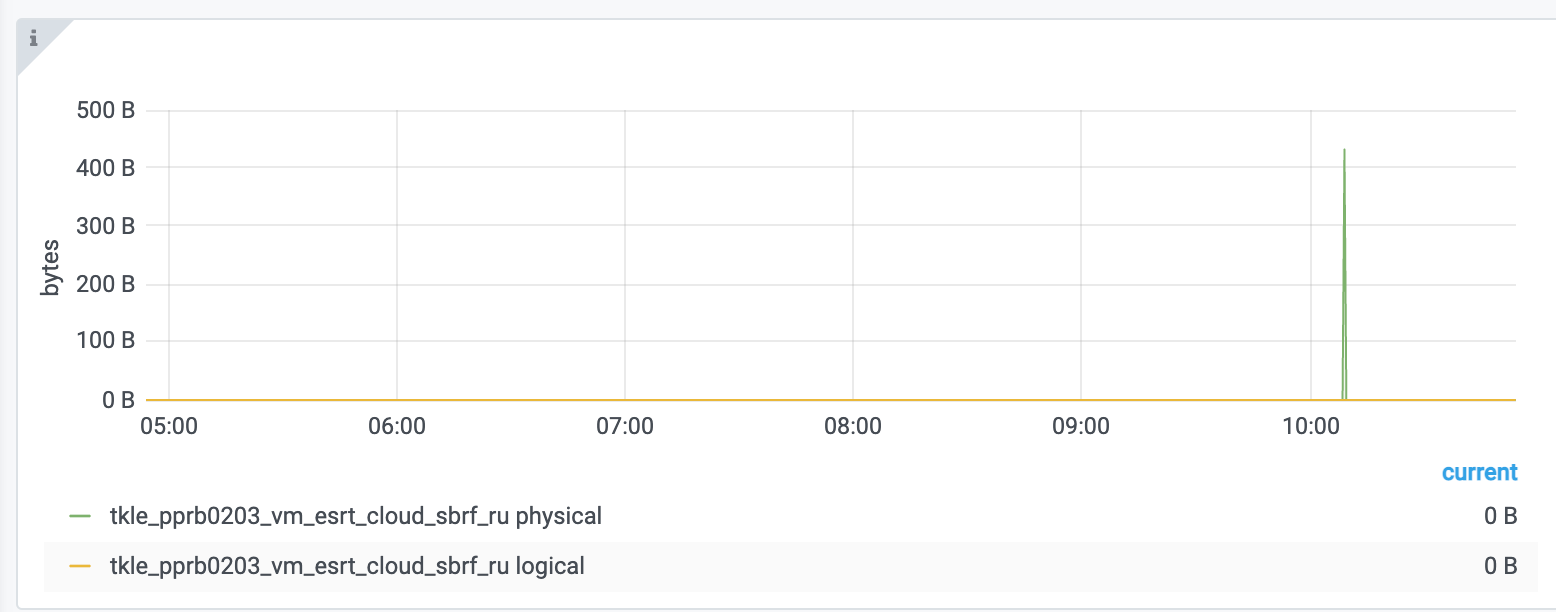Click the panel info icon in corner
Image resolution: width=1556 pixels, height=612 pixels.
(x=33, y=38)
